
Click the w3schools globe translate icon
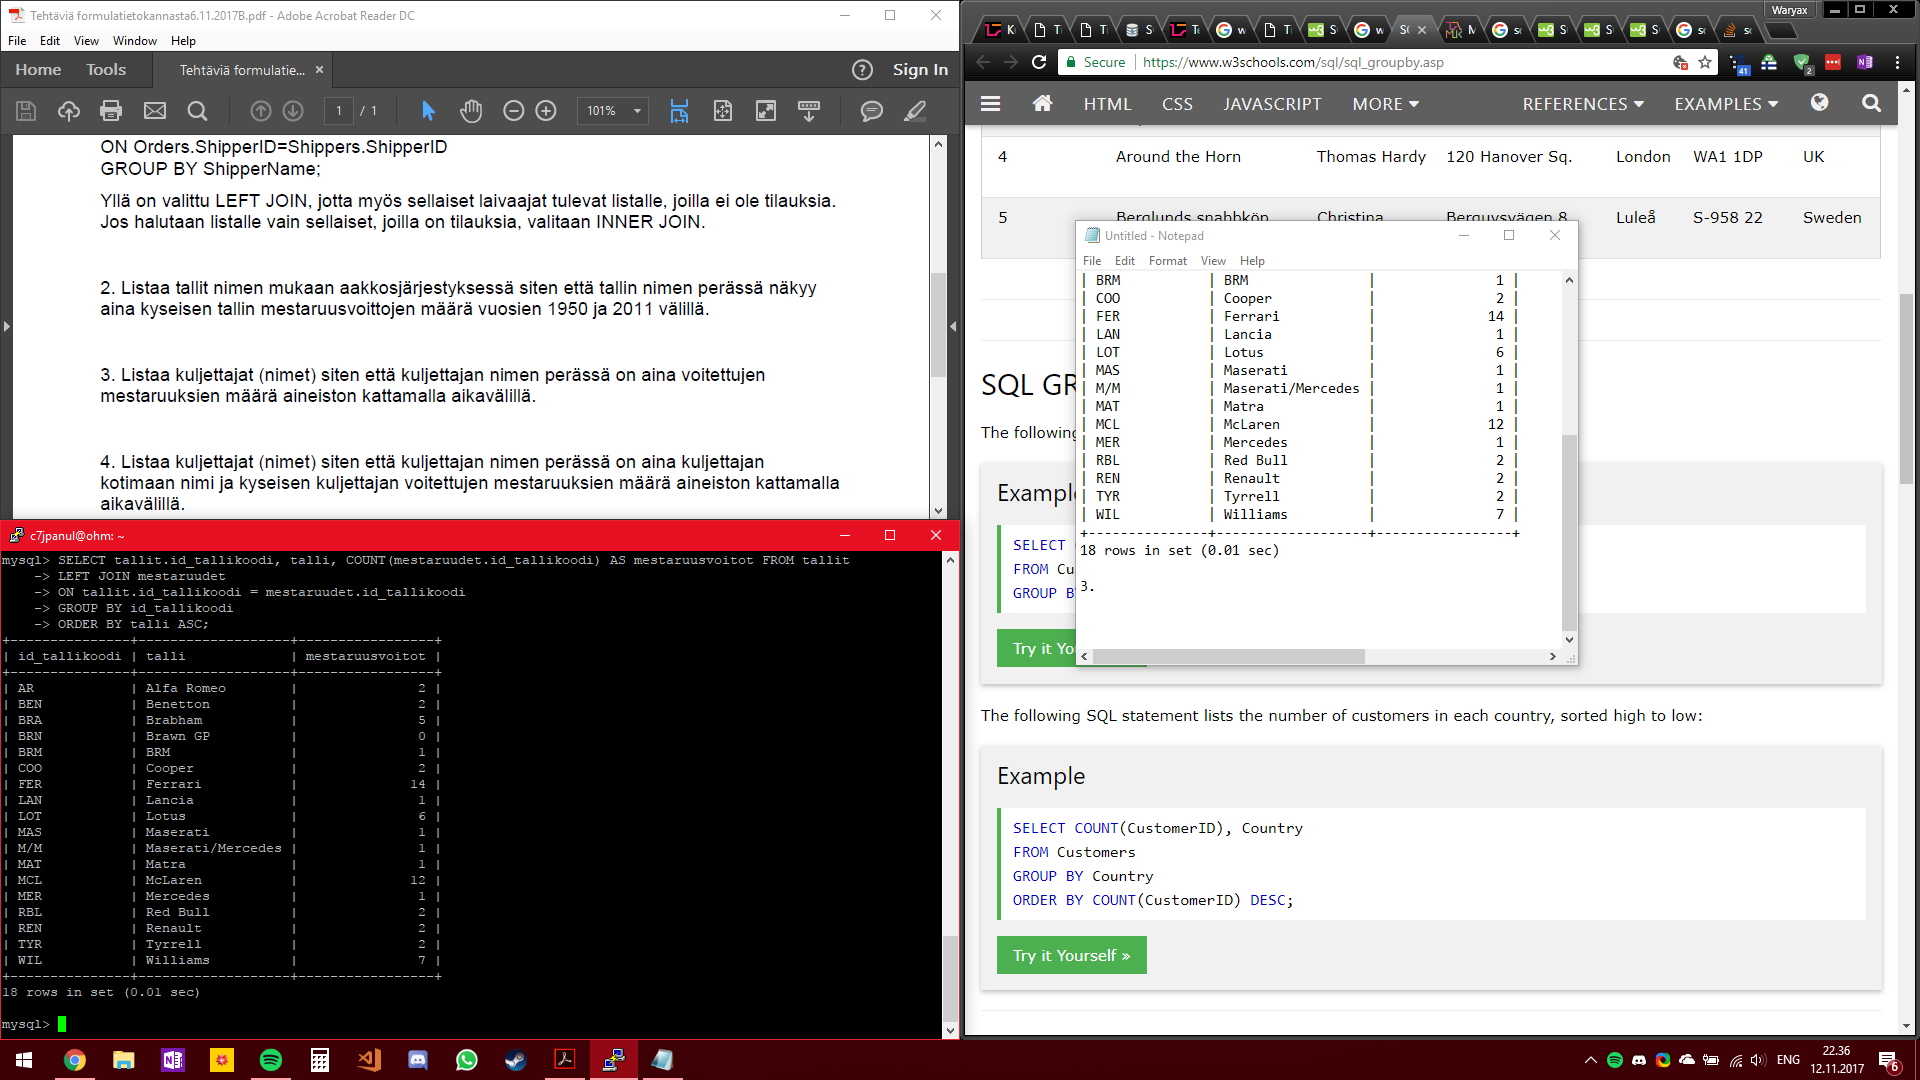pos(1820,103)
